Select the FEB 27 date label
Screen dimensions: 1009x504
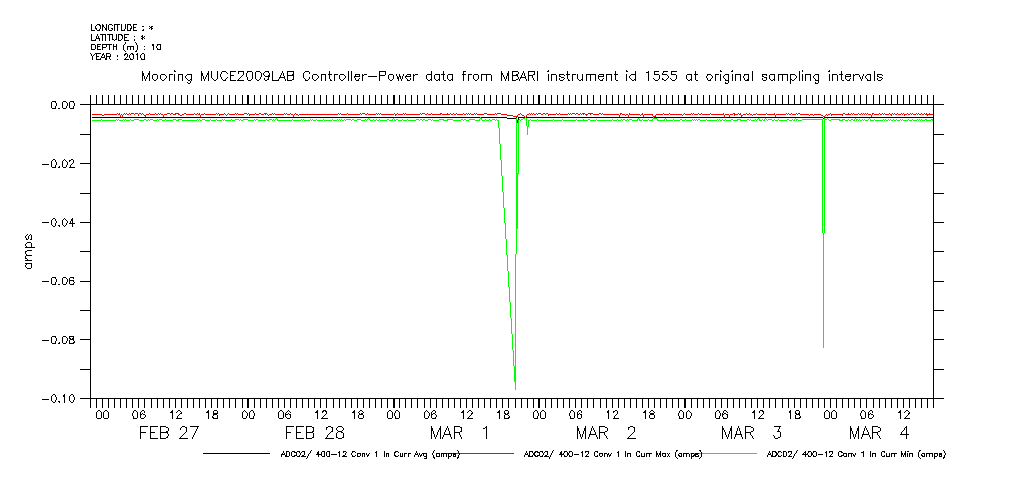click(x=168, y=433)
